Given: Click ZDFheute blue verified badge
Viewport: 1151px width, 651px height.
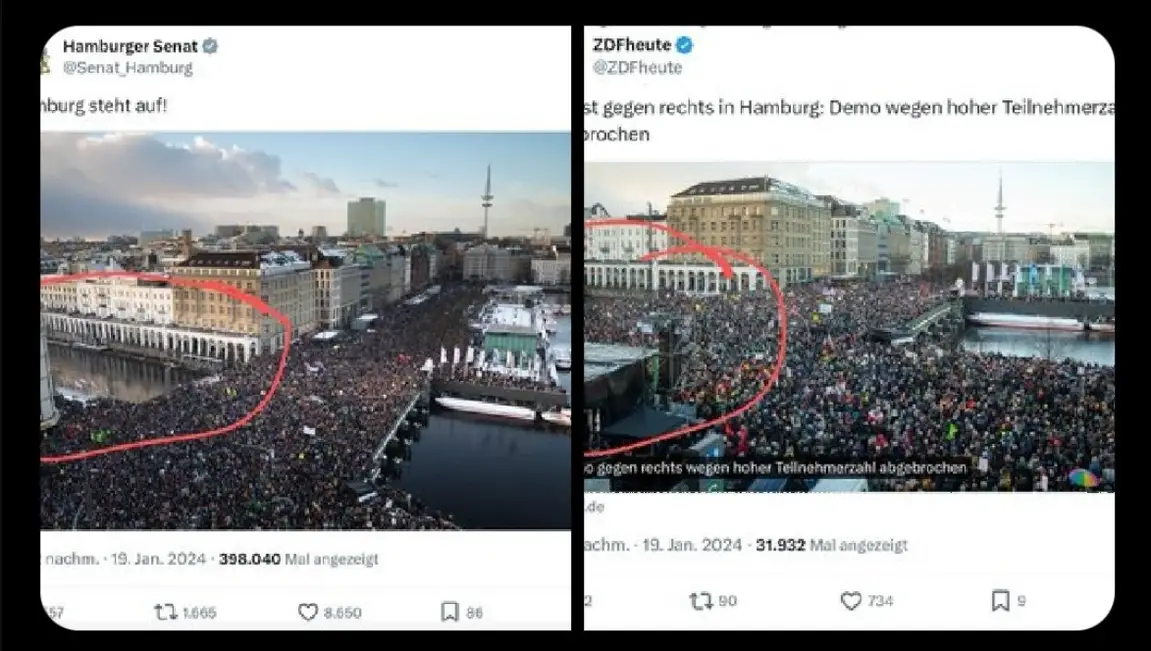Looking at the screenshot, I should tap(684, 45).
